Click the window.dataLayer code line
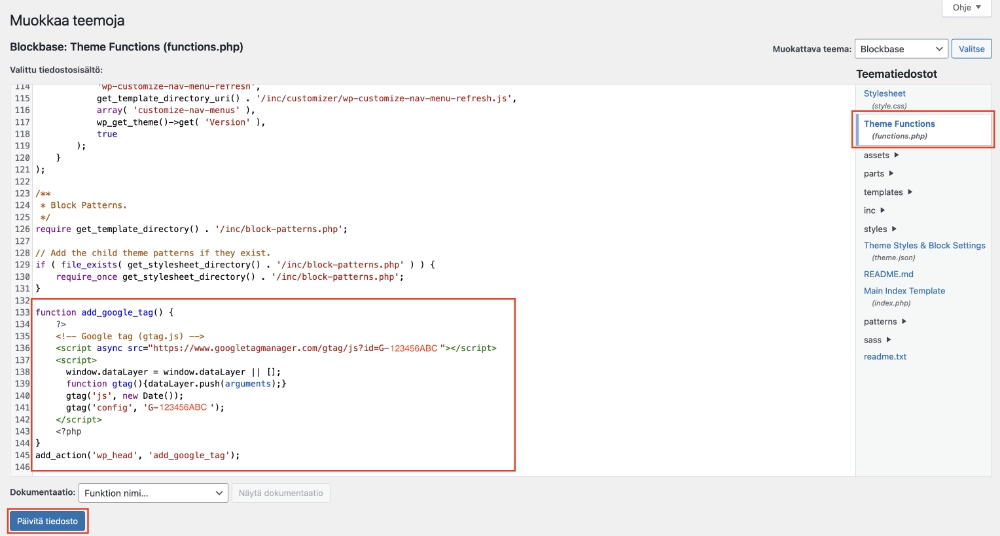 click(x=173, y=372)
